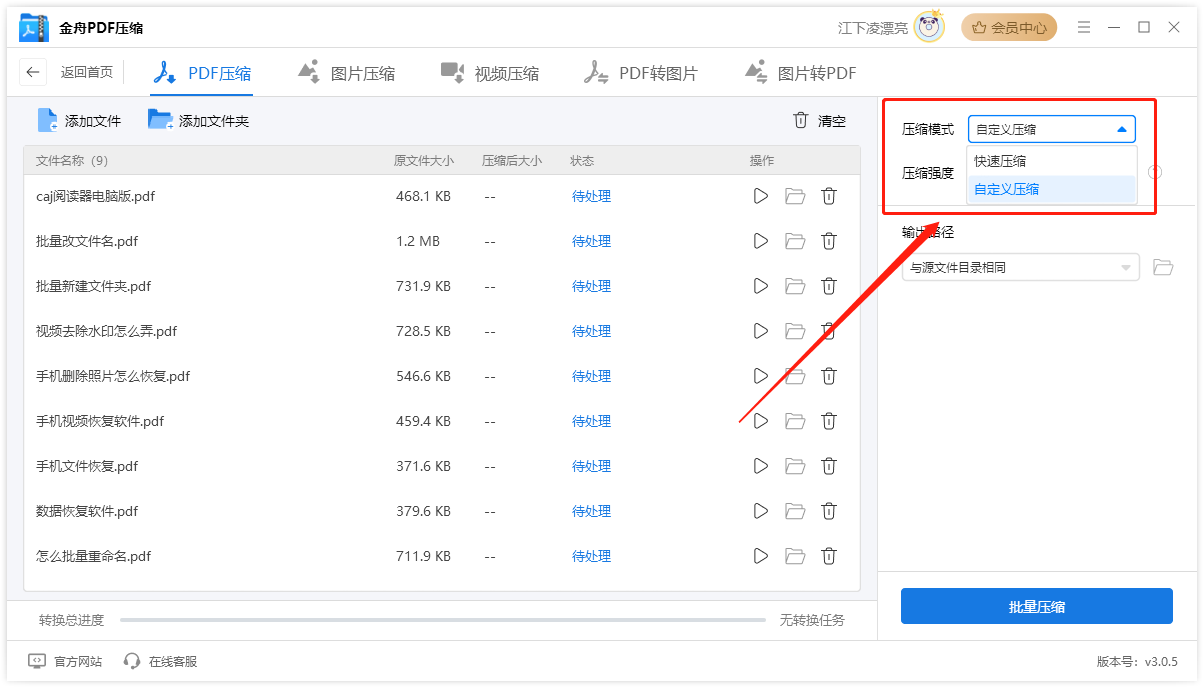The image size is (1204, 688).
Task: Click the 批量压缩 button
Action: click(x=1036, y=606)
